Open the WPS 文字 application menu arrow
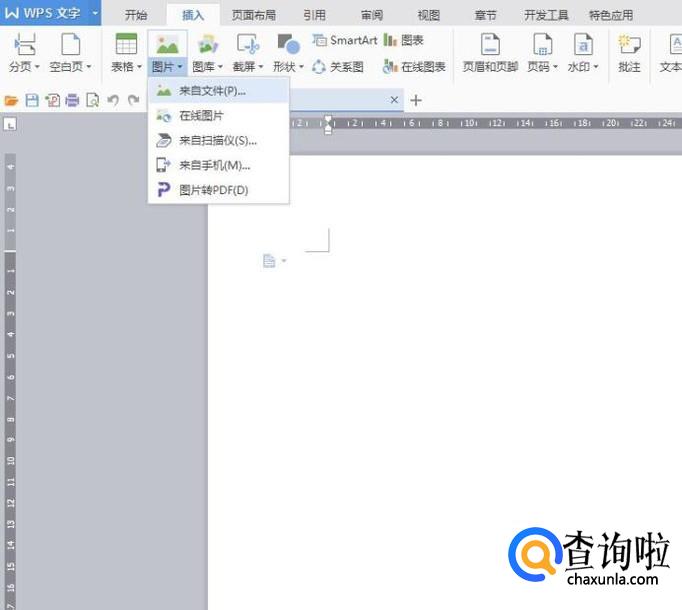The image size is (682, 610). pos(94,14)
